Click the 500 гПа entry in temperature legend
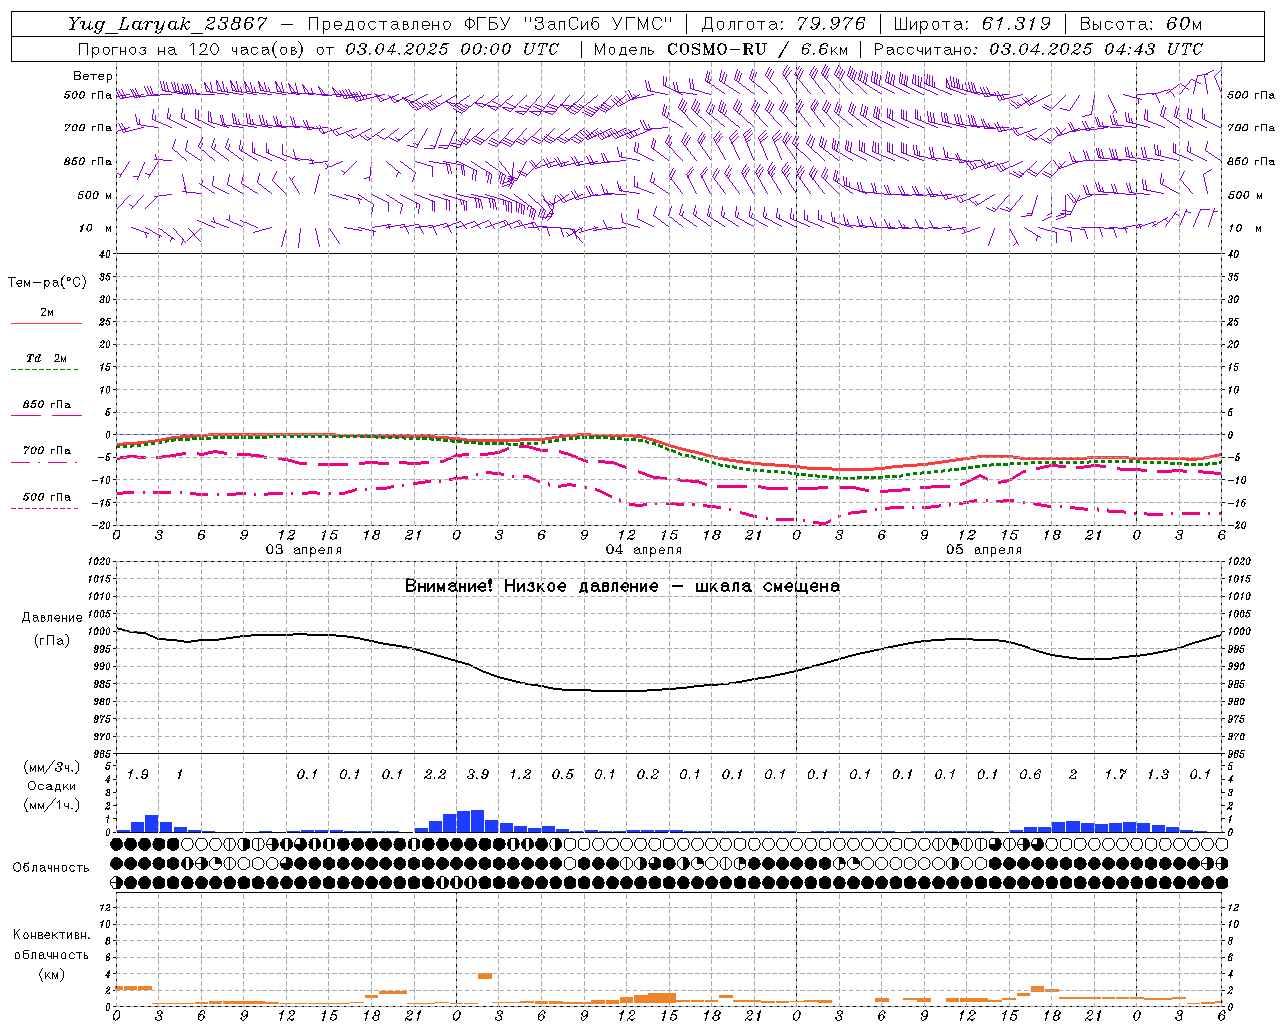This screenshot has height=1024, width=1280. click(47, 497)
